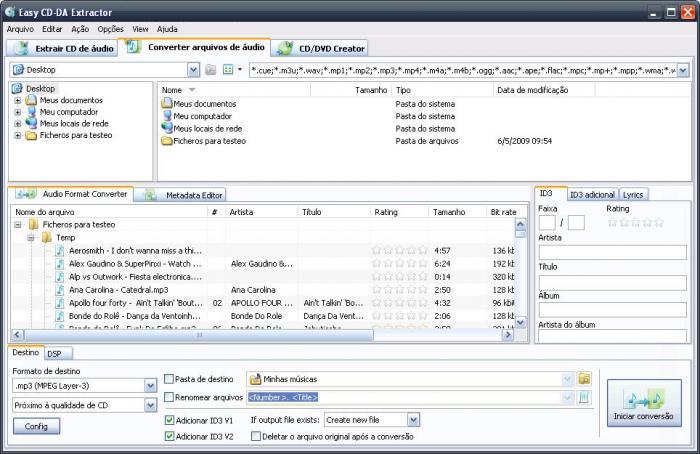Click the Título input field in ID3 panel

click(x=612, y=282)
